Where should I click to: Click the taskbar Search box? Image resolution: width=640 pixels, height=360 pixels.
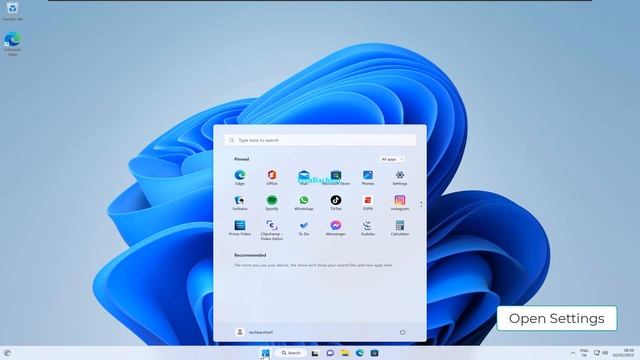click(291, 353)
